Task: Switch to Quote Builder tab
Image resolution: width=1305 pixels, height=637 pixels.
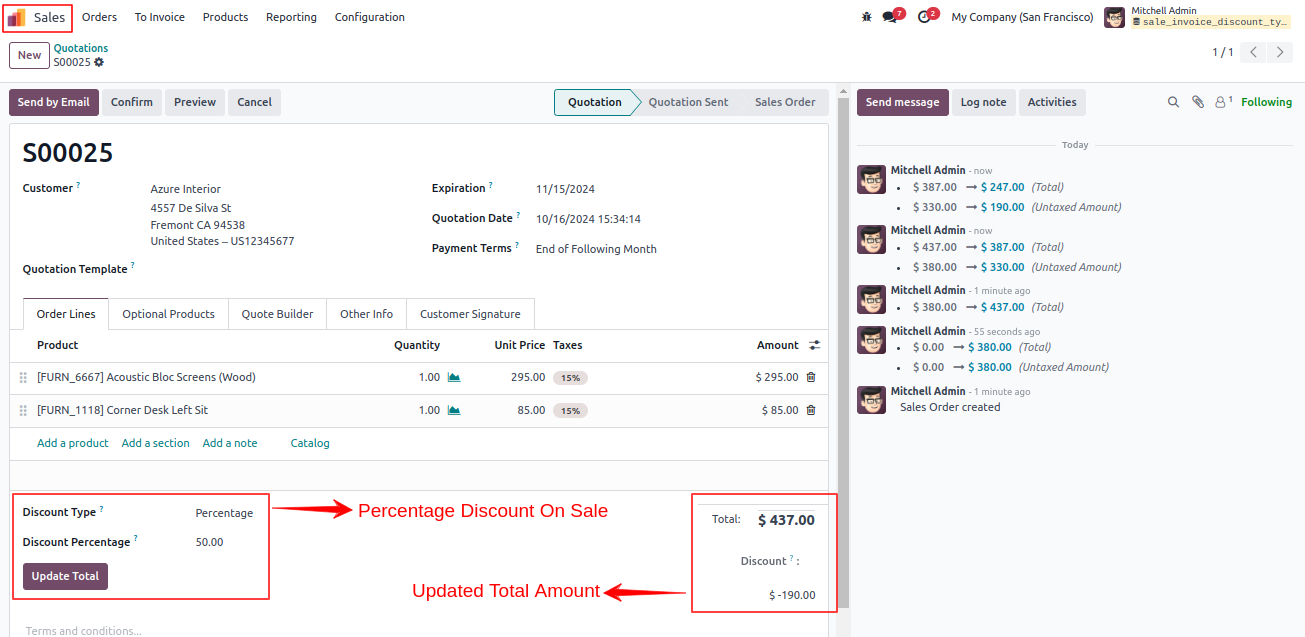Action: [x=277, y=314]
